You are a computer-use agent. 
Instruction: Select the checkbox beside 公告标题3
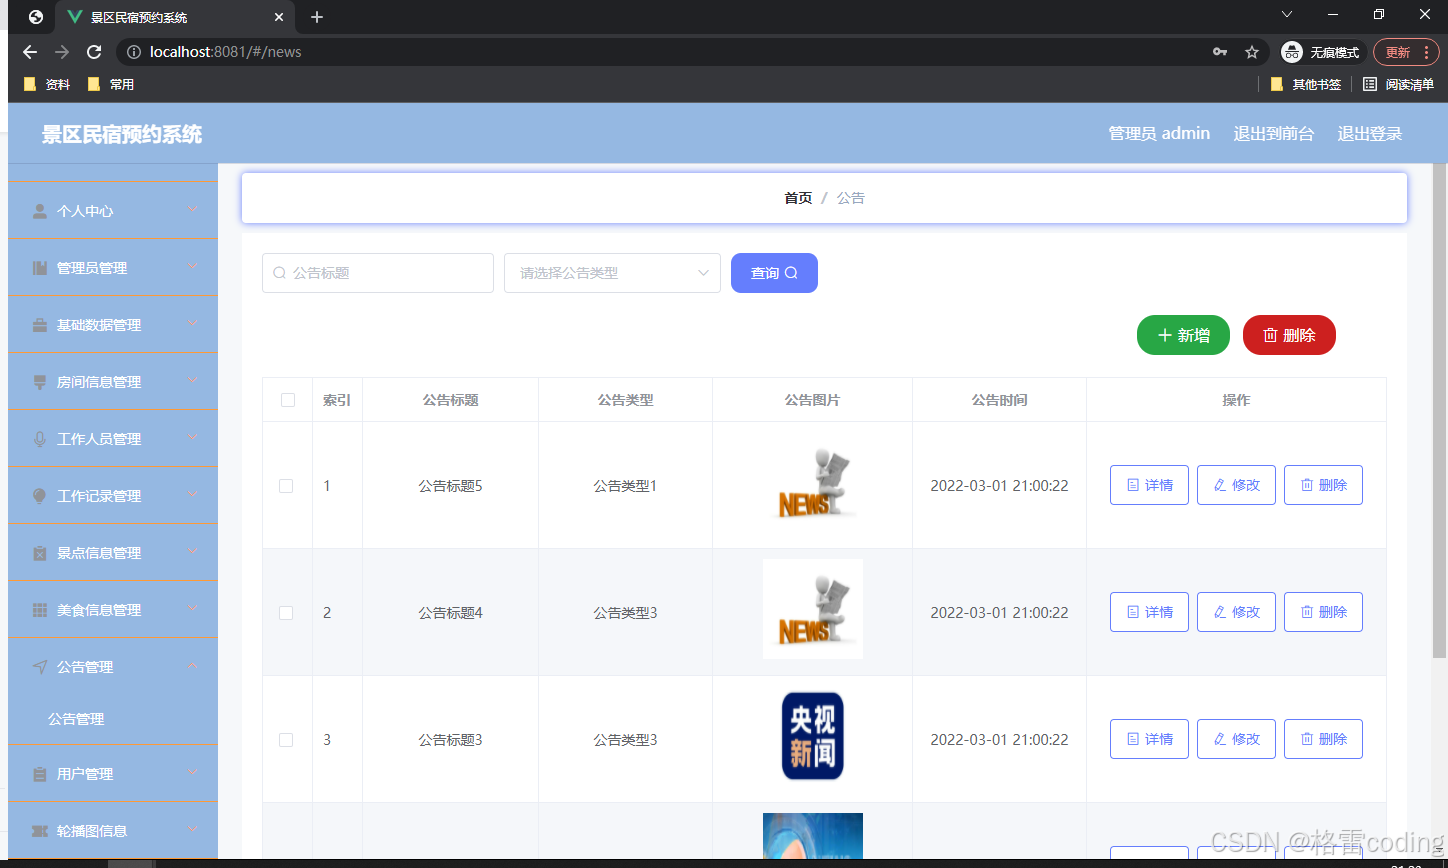[x=286, y=739]
